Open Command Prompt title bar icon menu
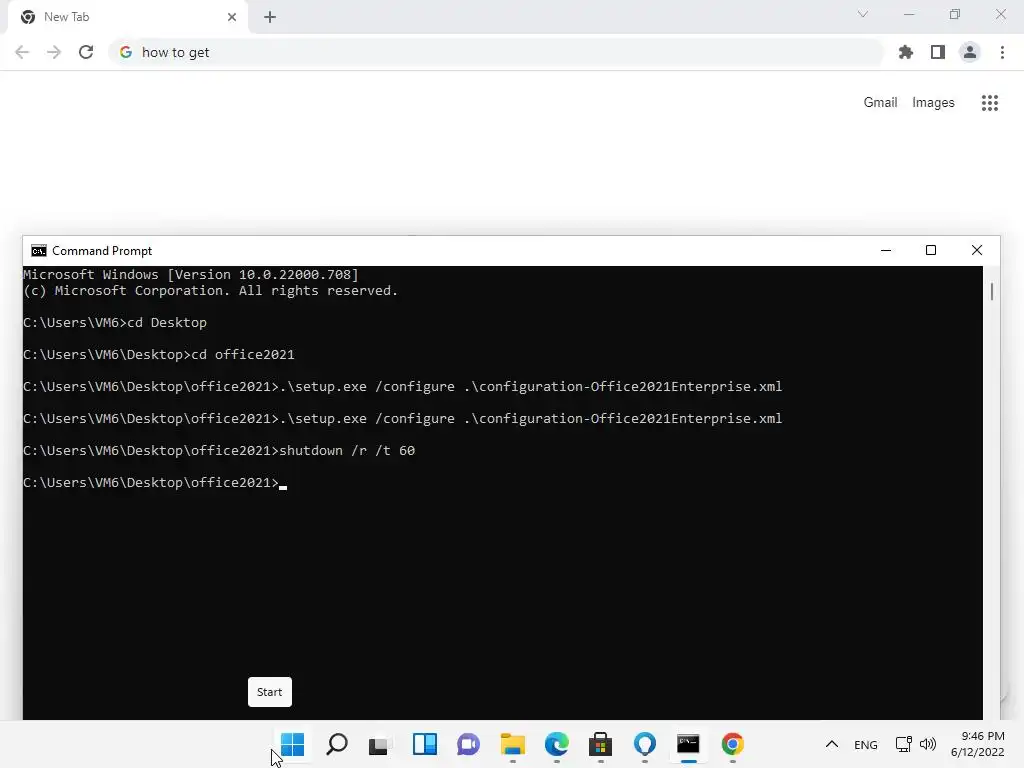This screenshot has width=1024, height=768. (39, 251)
